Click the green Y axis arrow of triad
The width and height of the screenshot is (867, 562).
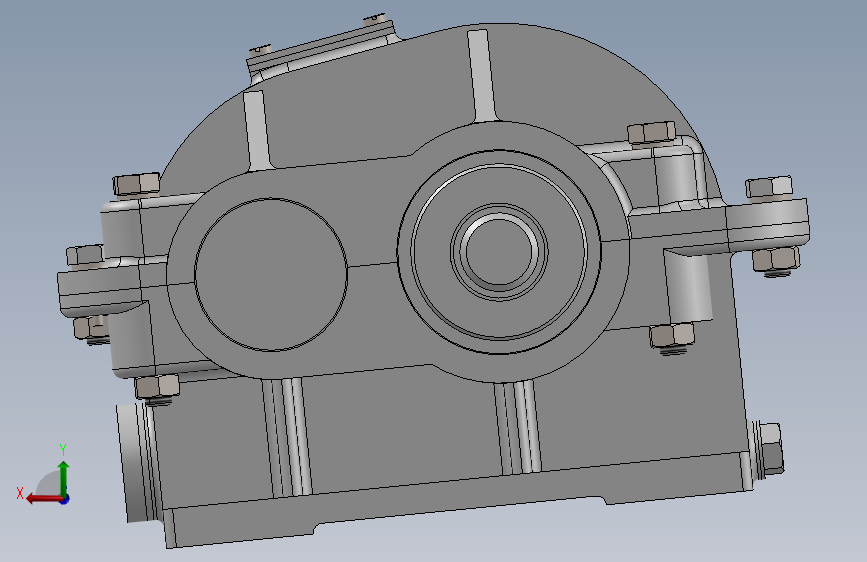point(64,478)
